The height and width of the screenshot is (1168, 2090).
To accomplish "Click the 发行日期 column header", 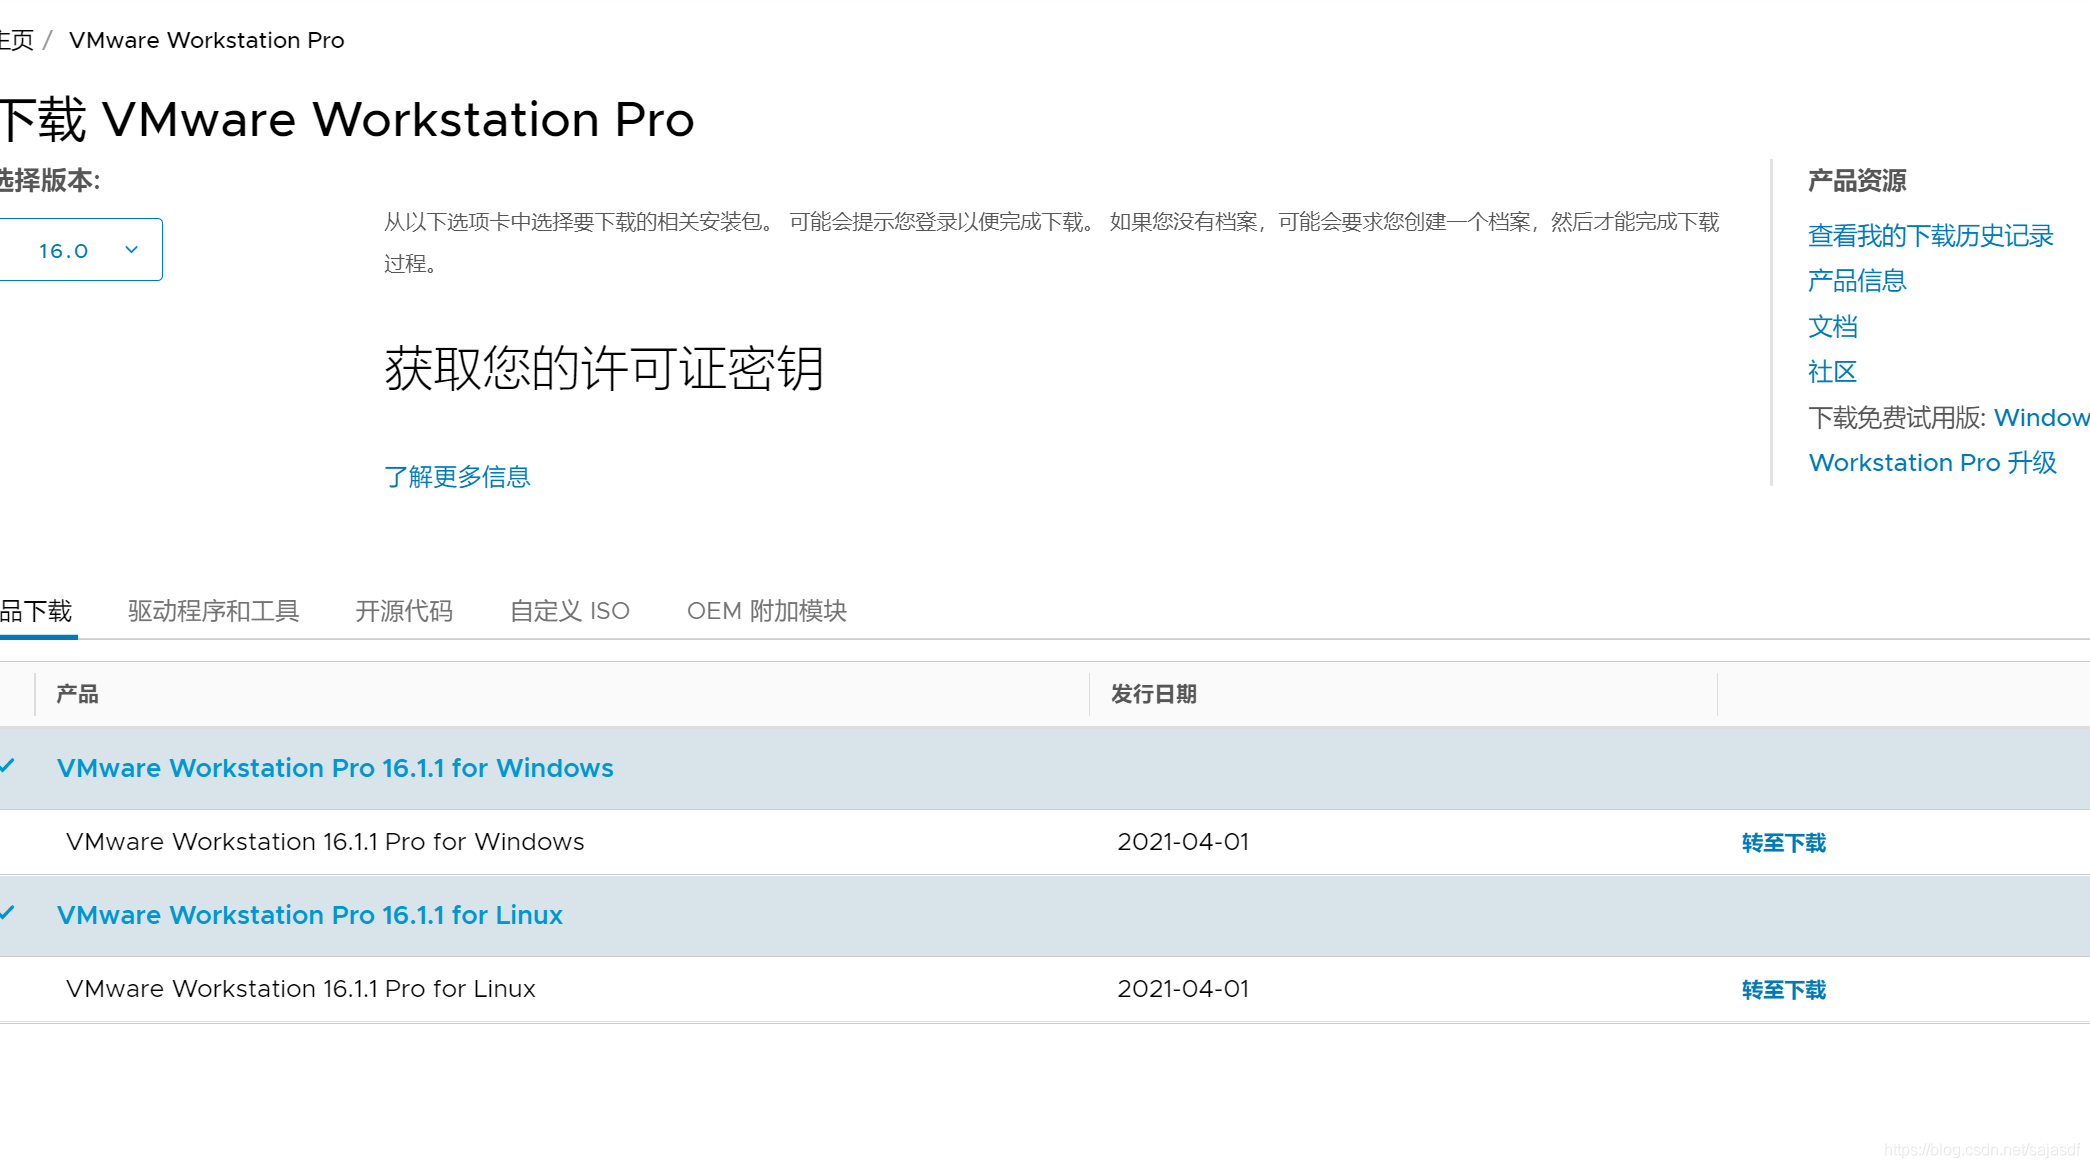I will coord(1154,694).
